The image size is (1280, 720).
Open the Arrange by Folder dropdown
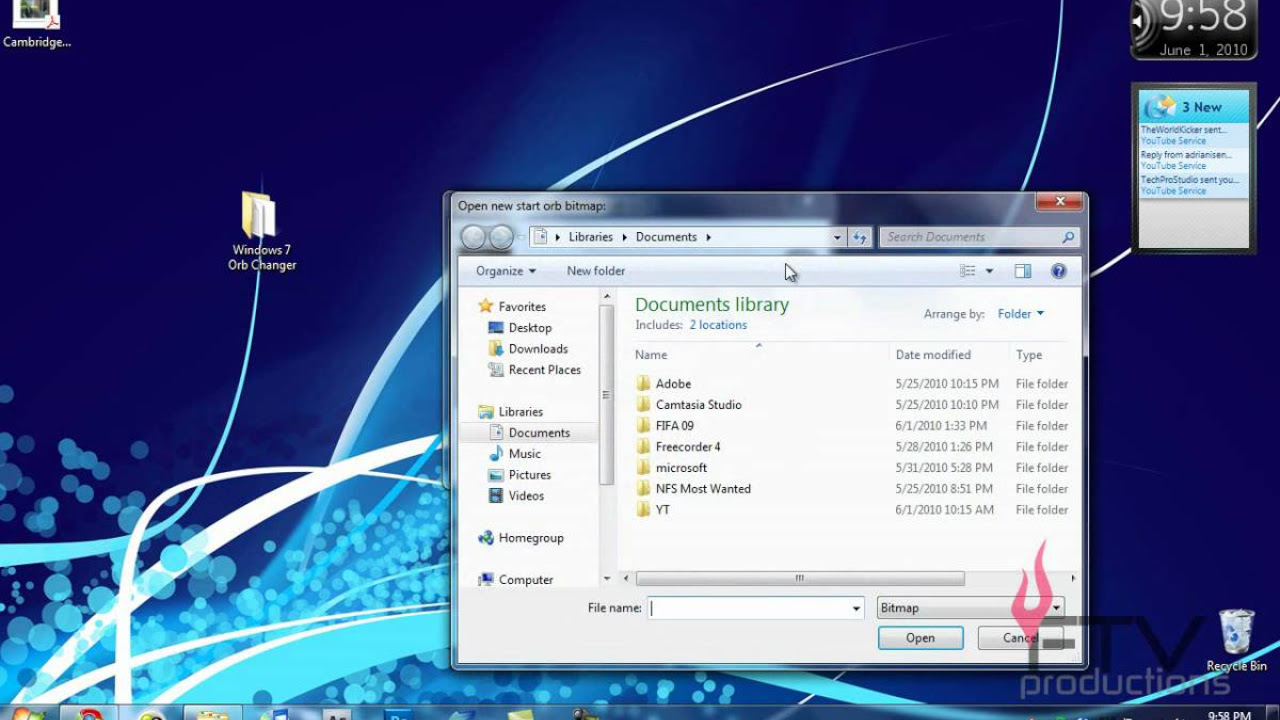coord(1021,314)
